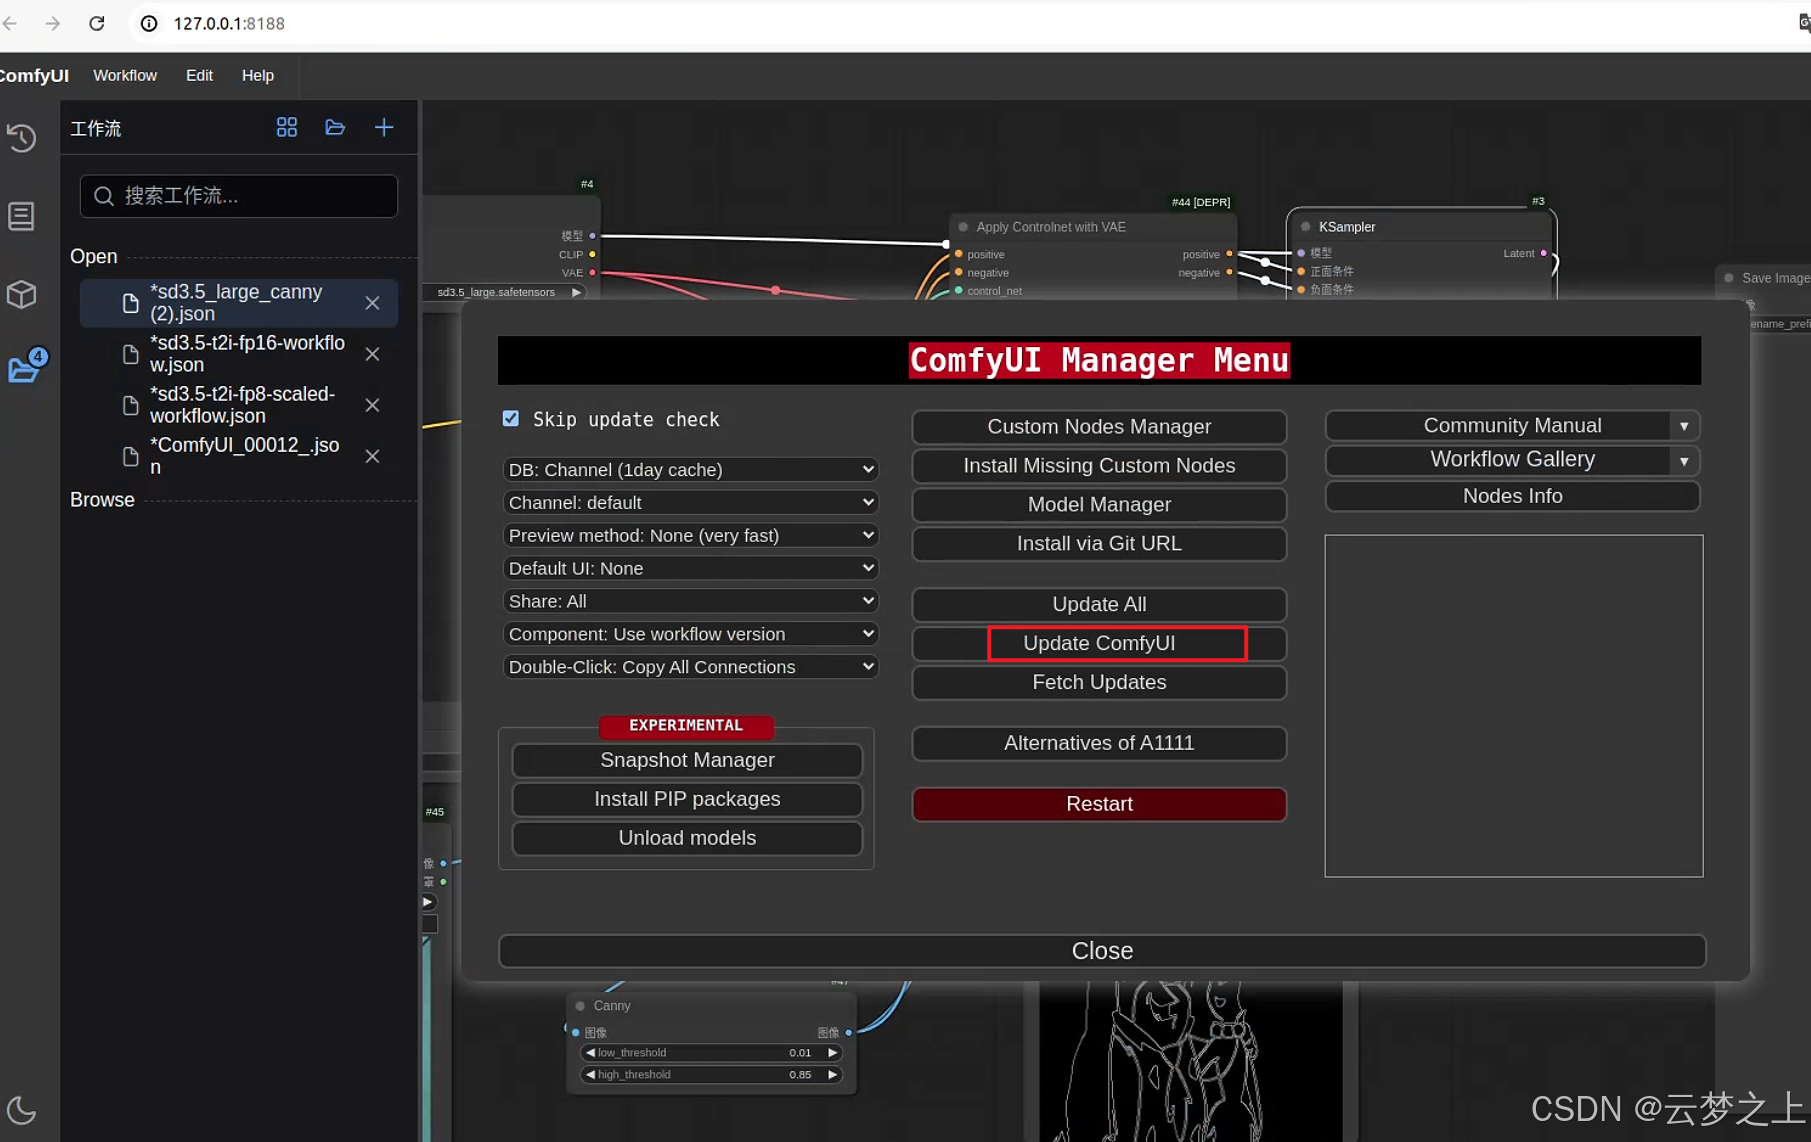Click the Update ComfyUI button
This screenshot has width=1811, height=1142.
pos(1098,643)
